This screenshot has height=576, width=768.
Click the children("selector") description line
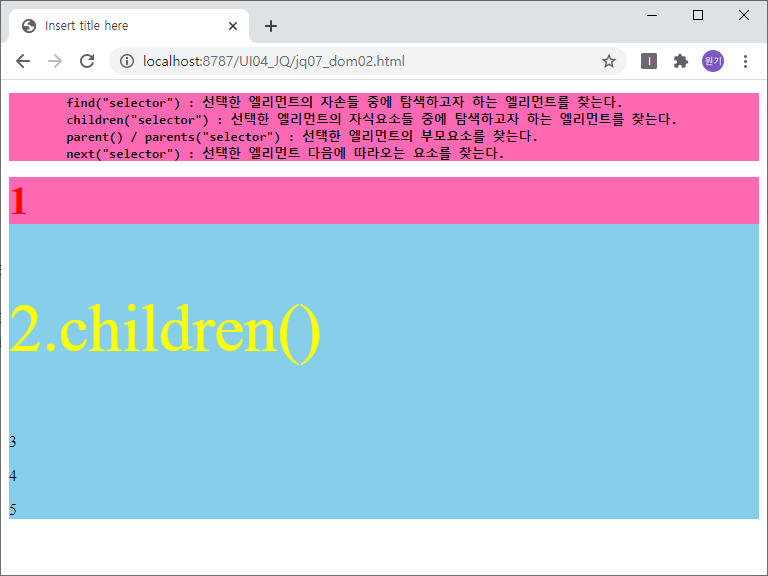coord(371,120)
